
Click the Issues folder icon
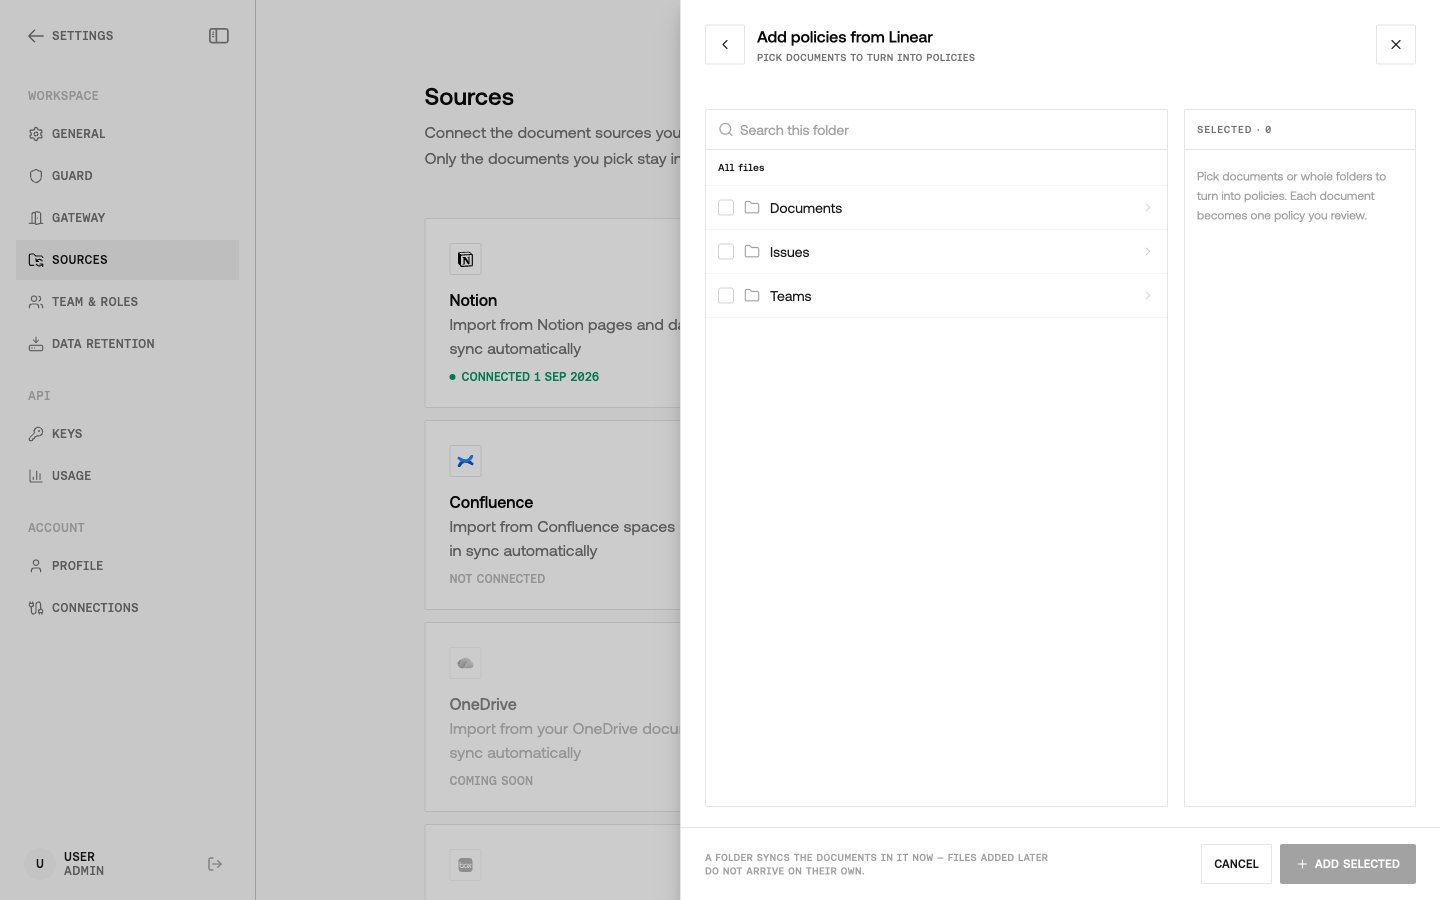pos(752,252)
